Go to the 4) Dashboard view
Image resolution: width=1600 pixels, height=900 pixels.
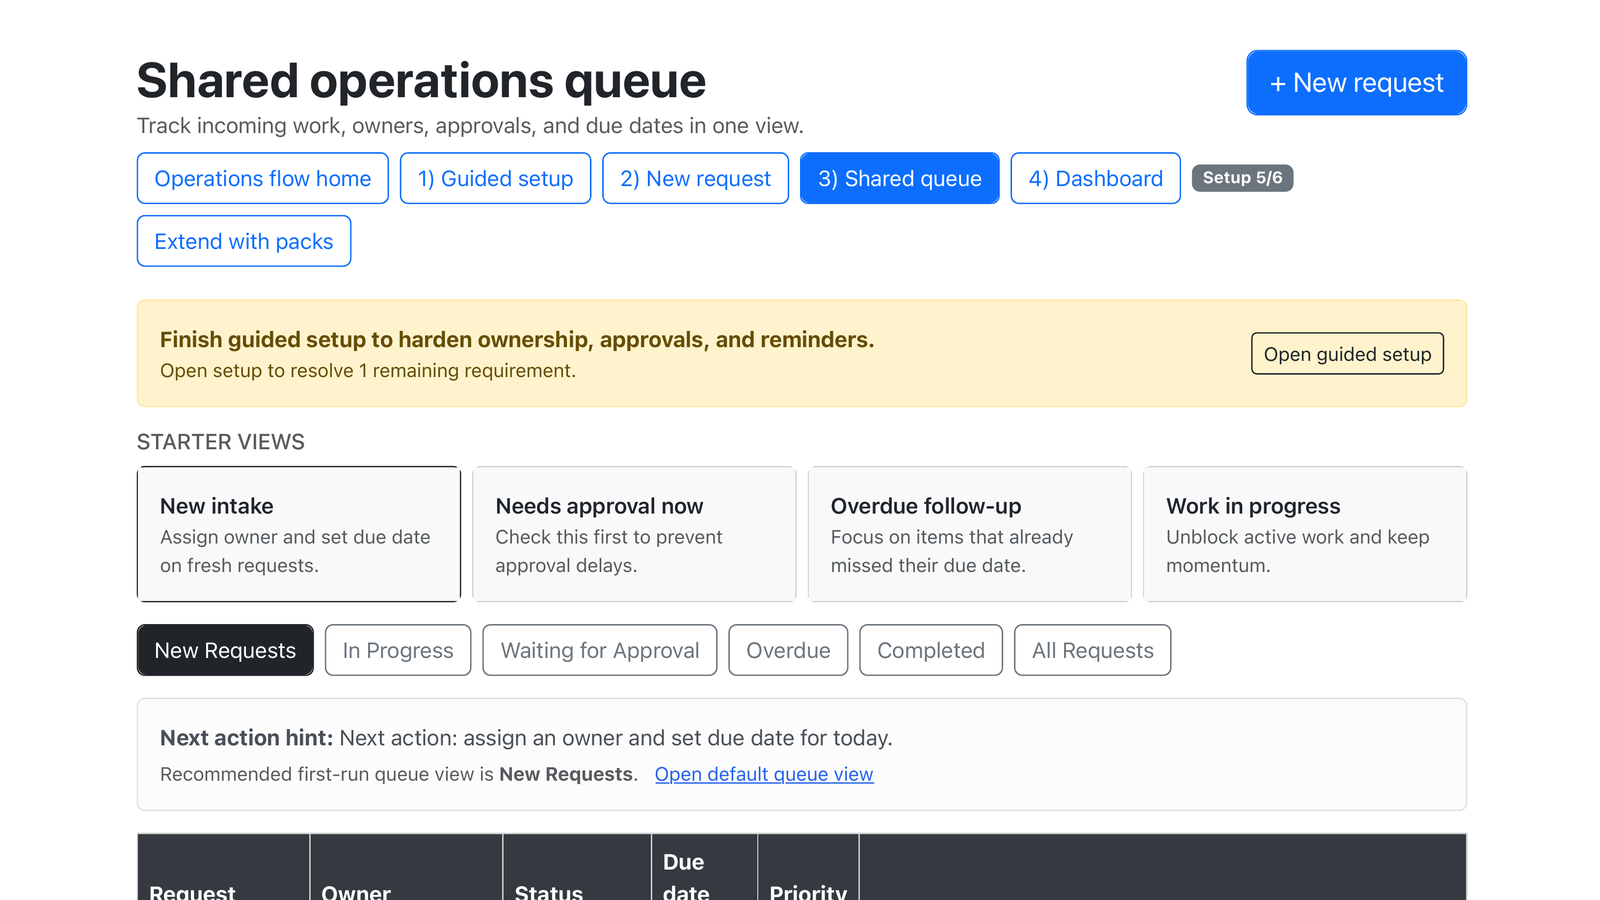click(1095, 178)
